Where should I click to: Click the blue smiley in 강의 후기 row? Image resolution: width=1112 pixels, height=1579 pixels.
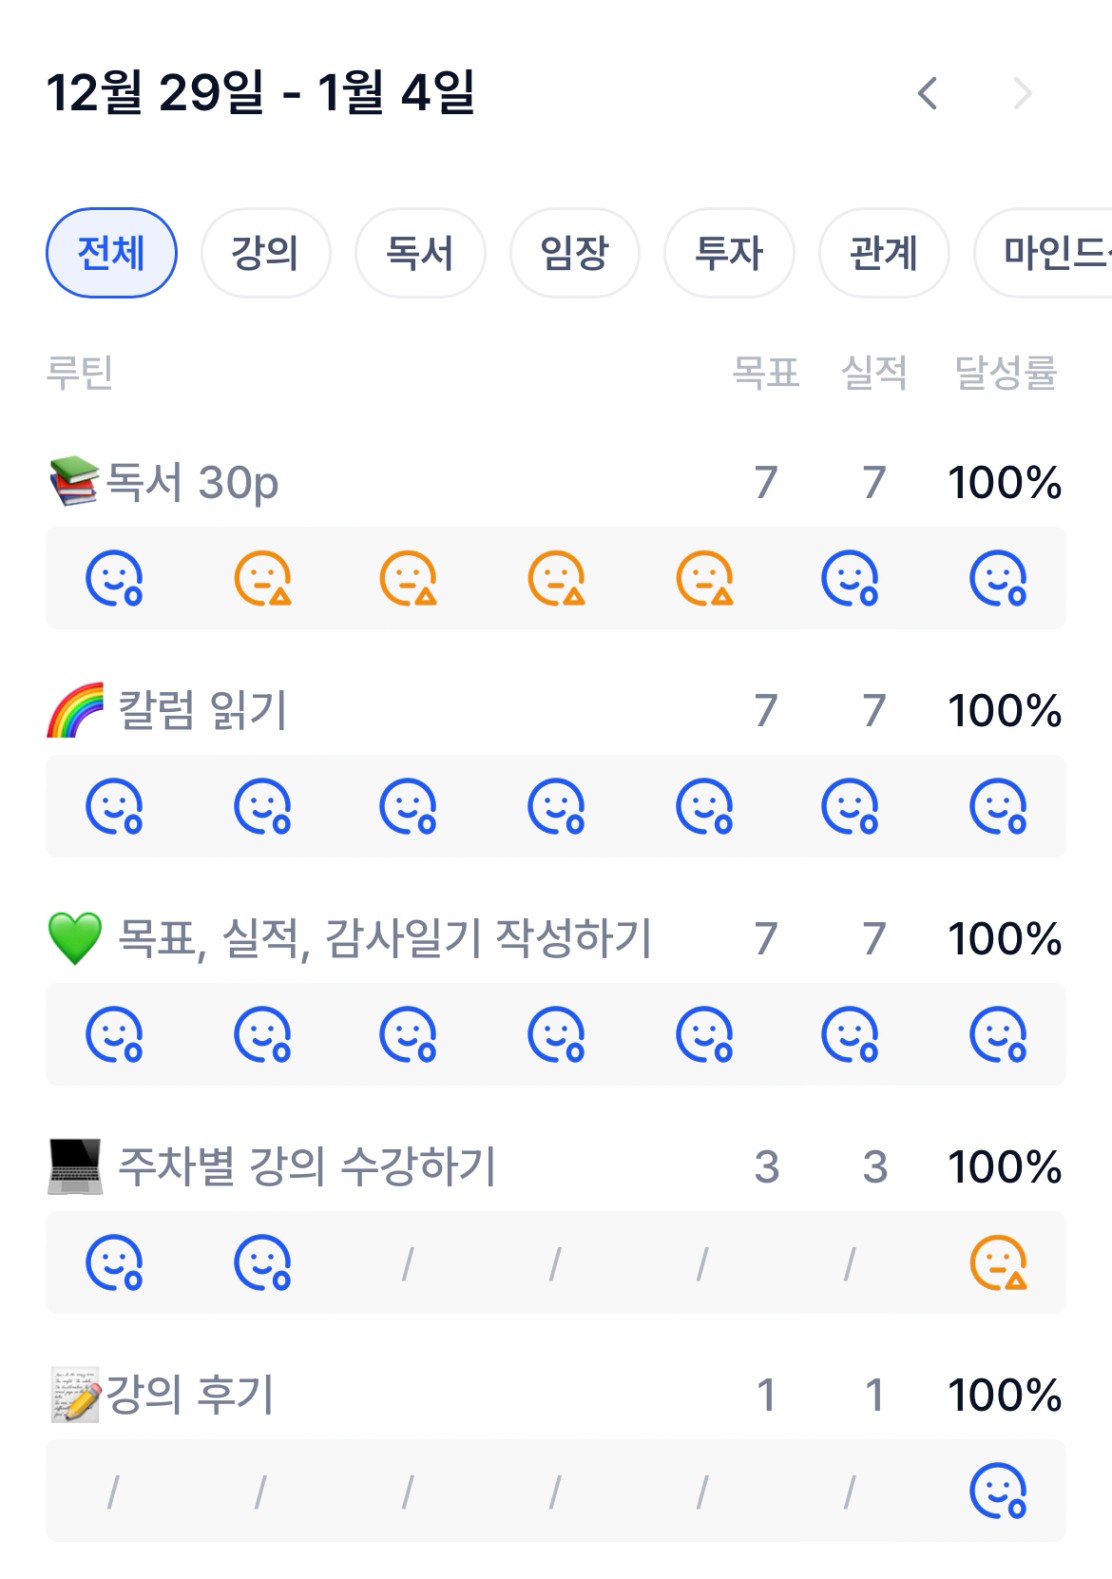tap(998, 1491)
